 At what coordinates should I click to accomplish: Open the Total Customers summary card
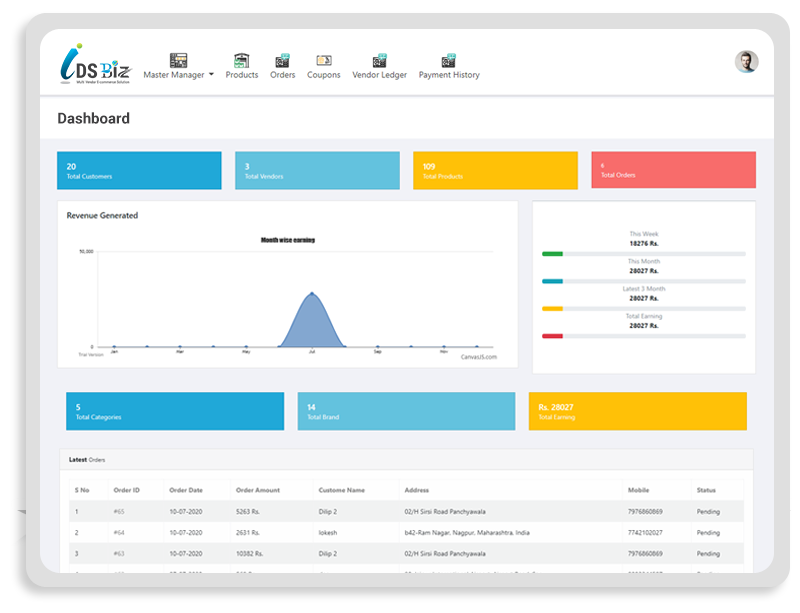[x=139, y=170]
